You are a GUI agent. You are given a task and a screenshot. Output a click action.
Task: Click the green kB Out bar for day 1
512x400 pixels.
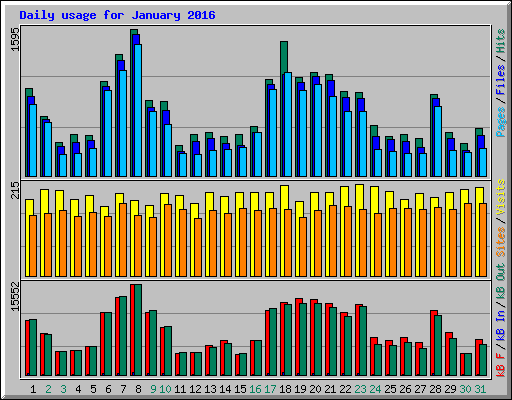pyautogui.click(x=33, y=347)
